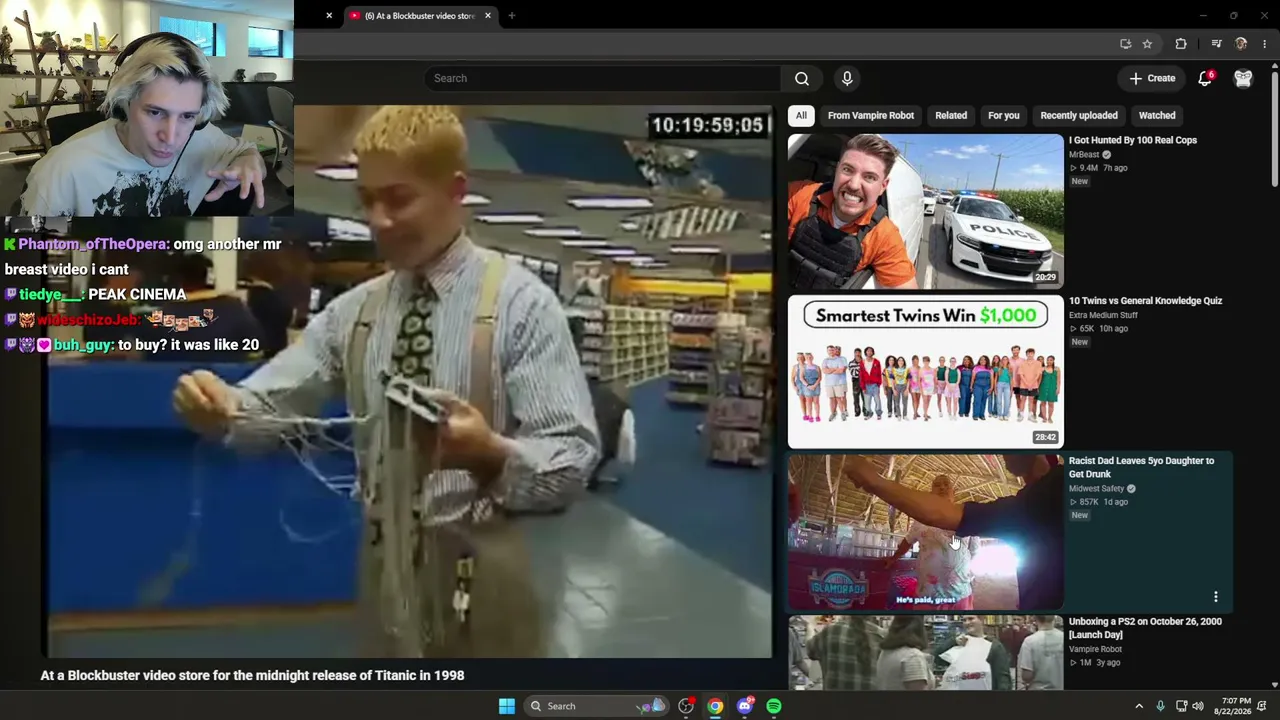Switch to Chrome in the taskbar
Screen dimensions: 1280x720
coord(715,706)
